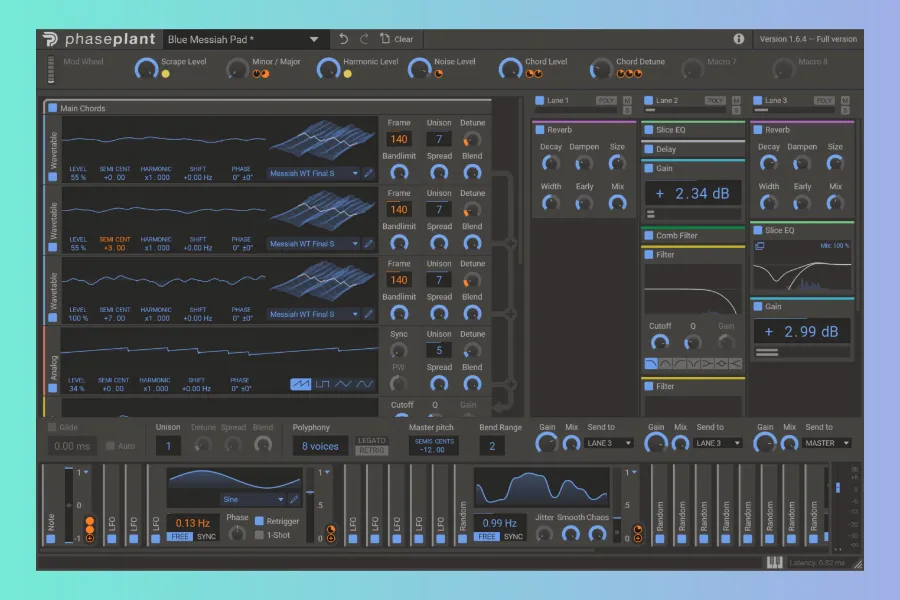The width and height of the screenshot is (900, 600).
Task: Open the Blue Messiah Pad preset dropdown
Action: (314, 39)
